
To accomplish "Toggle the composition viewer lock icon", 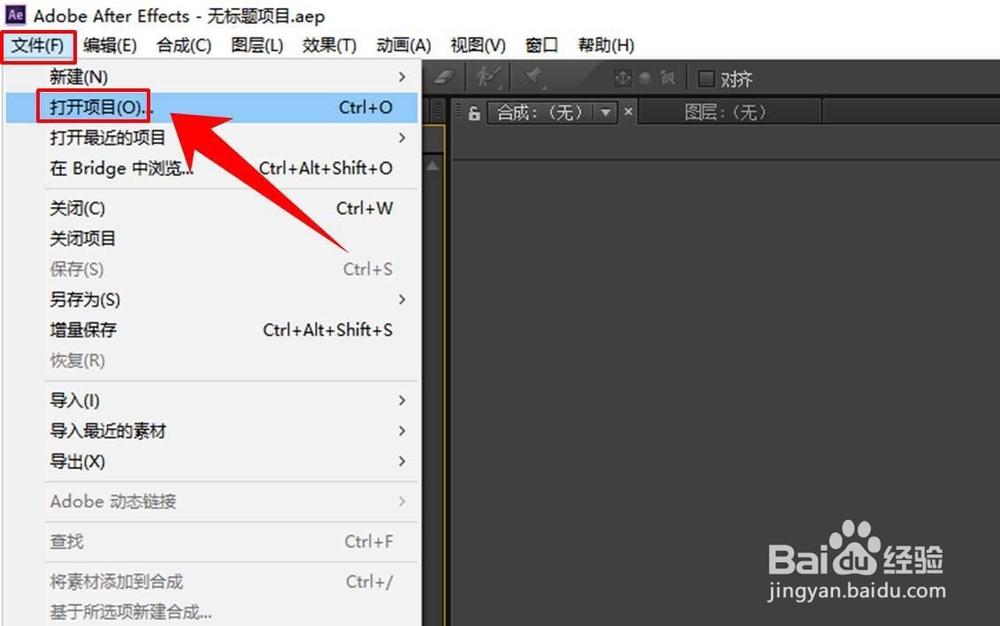I will (x=474, y=113).
